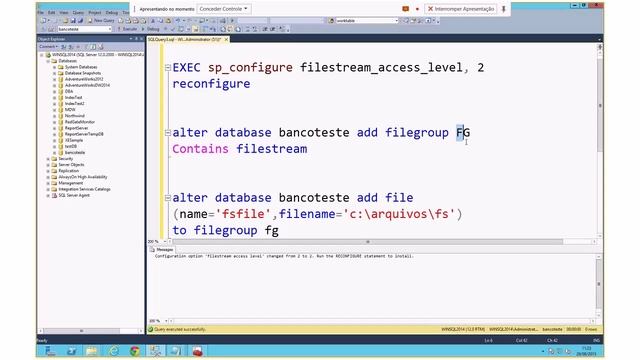Screen dimensions: 640x360
Task: Collapse the EXEC sp_configure code block
Action: tap(167, 67)
